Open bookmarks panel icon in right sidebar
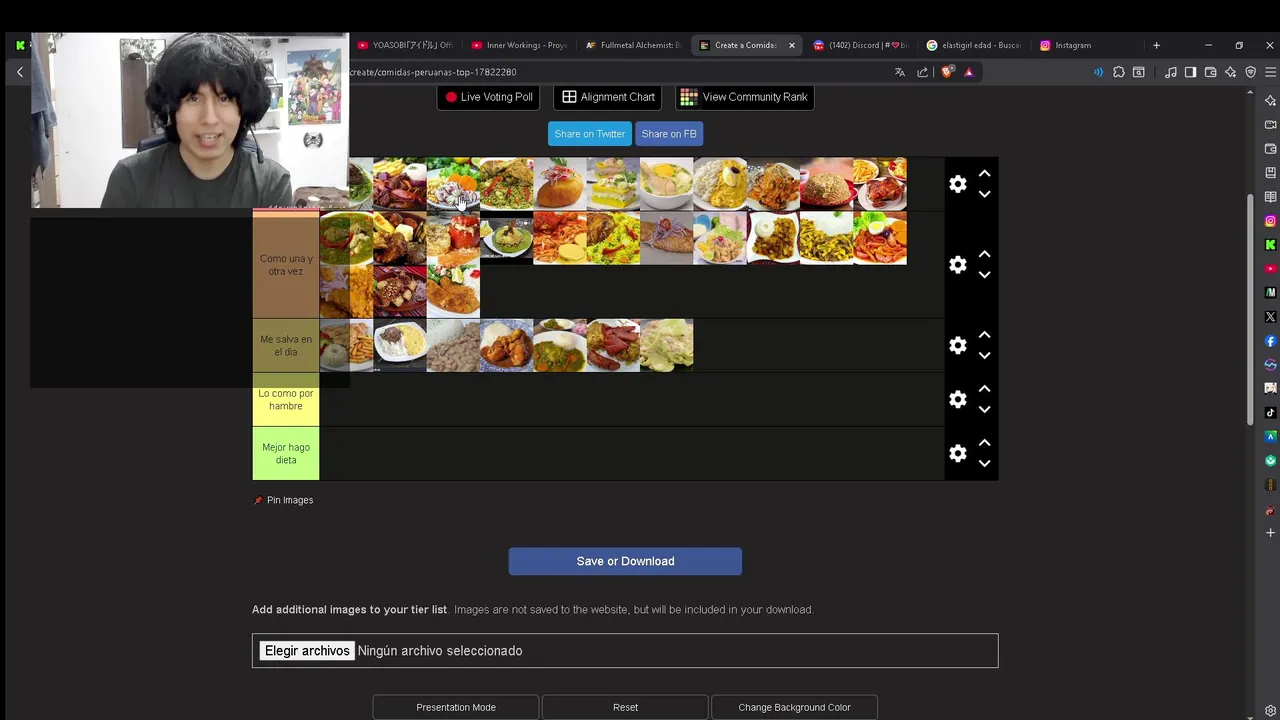The image size is (1280, 720). tap(1270, 173)
